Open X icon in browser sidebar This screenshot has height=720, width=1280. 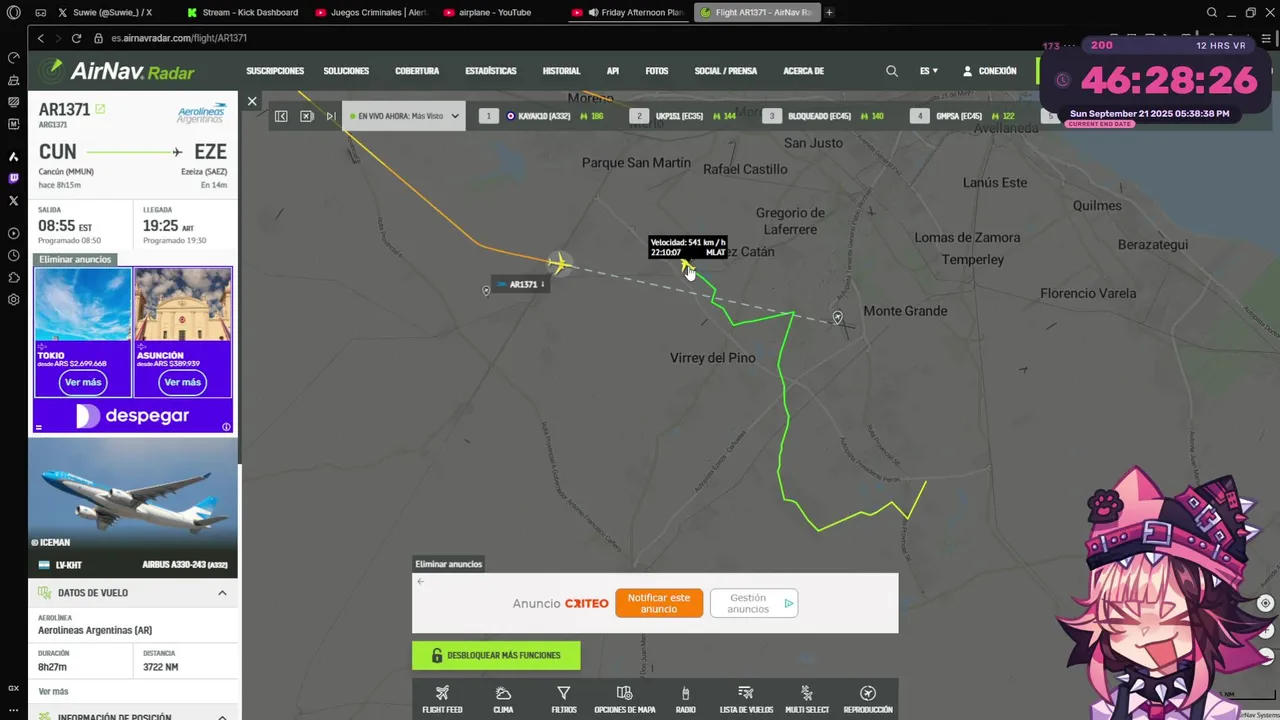(14, 200)
